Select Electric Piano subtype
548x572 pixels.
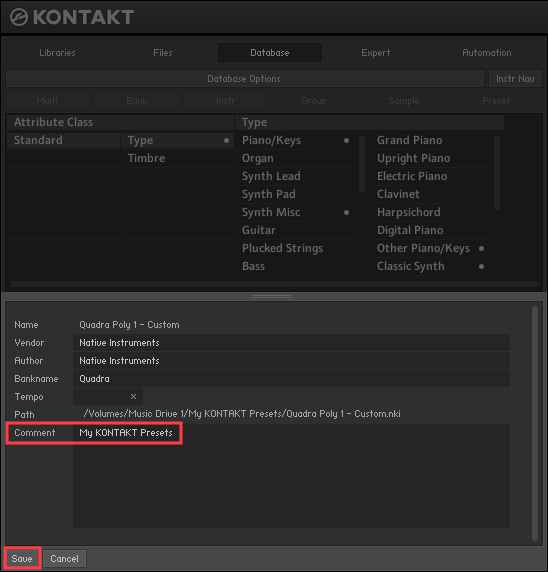[430, 176]
